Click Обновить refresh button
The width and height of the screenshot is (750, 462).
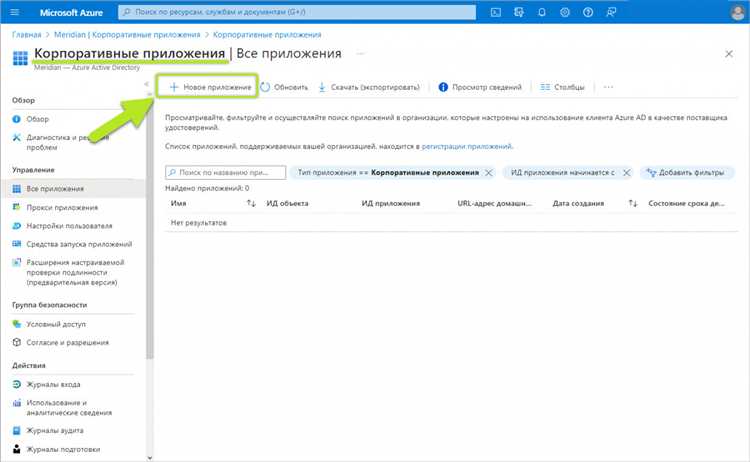(285, 87)
